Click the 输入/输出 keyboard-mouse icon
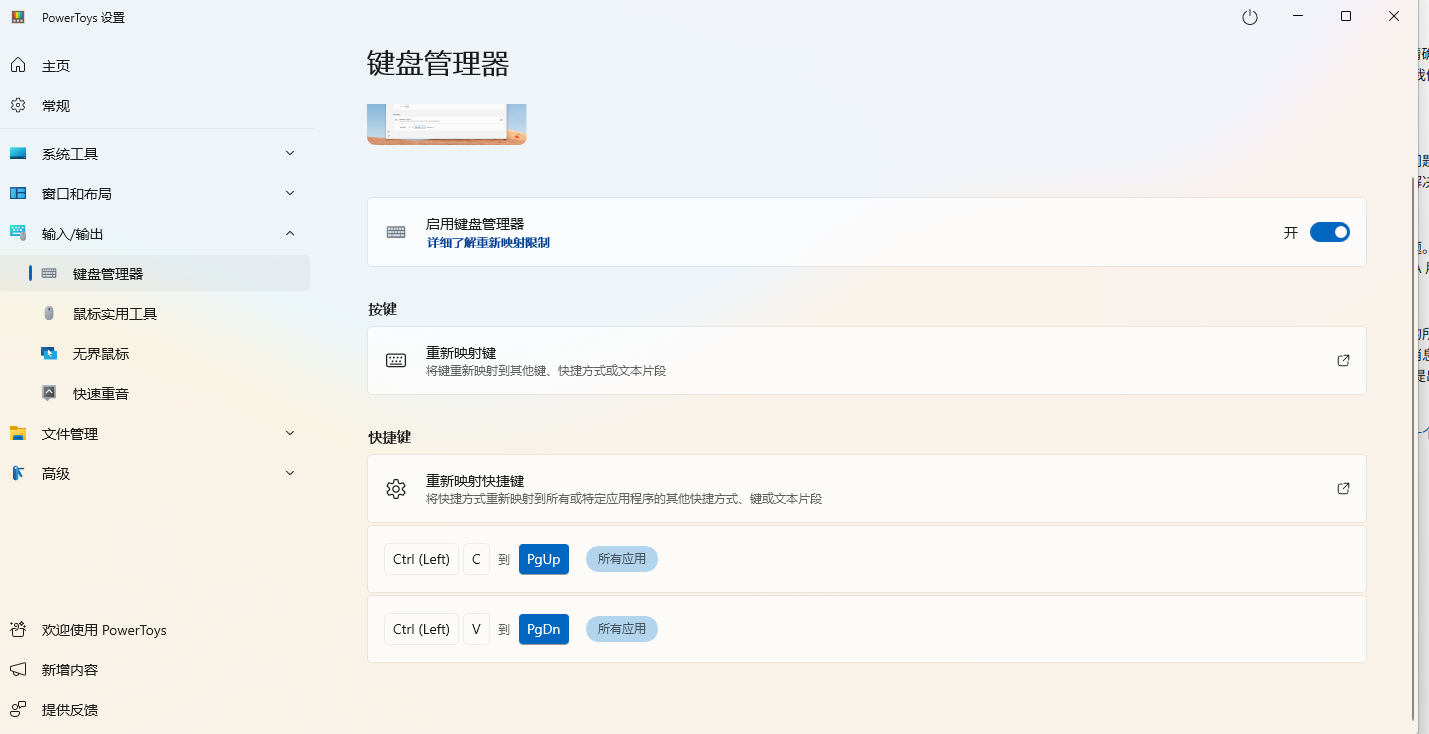Screen dimensions: 1429x734 (x=18, y=234)
